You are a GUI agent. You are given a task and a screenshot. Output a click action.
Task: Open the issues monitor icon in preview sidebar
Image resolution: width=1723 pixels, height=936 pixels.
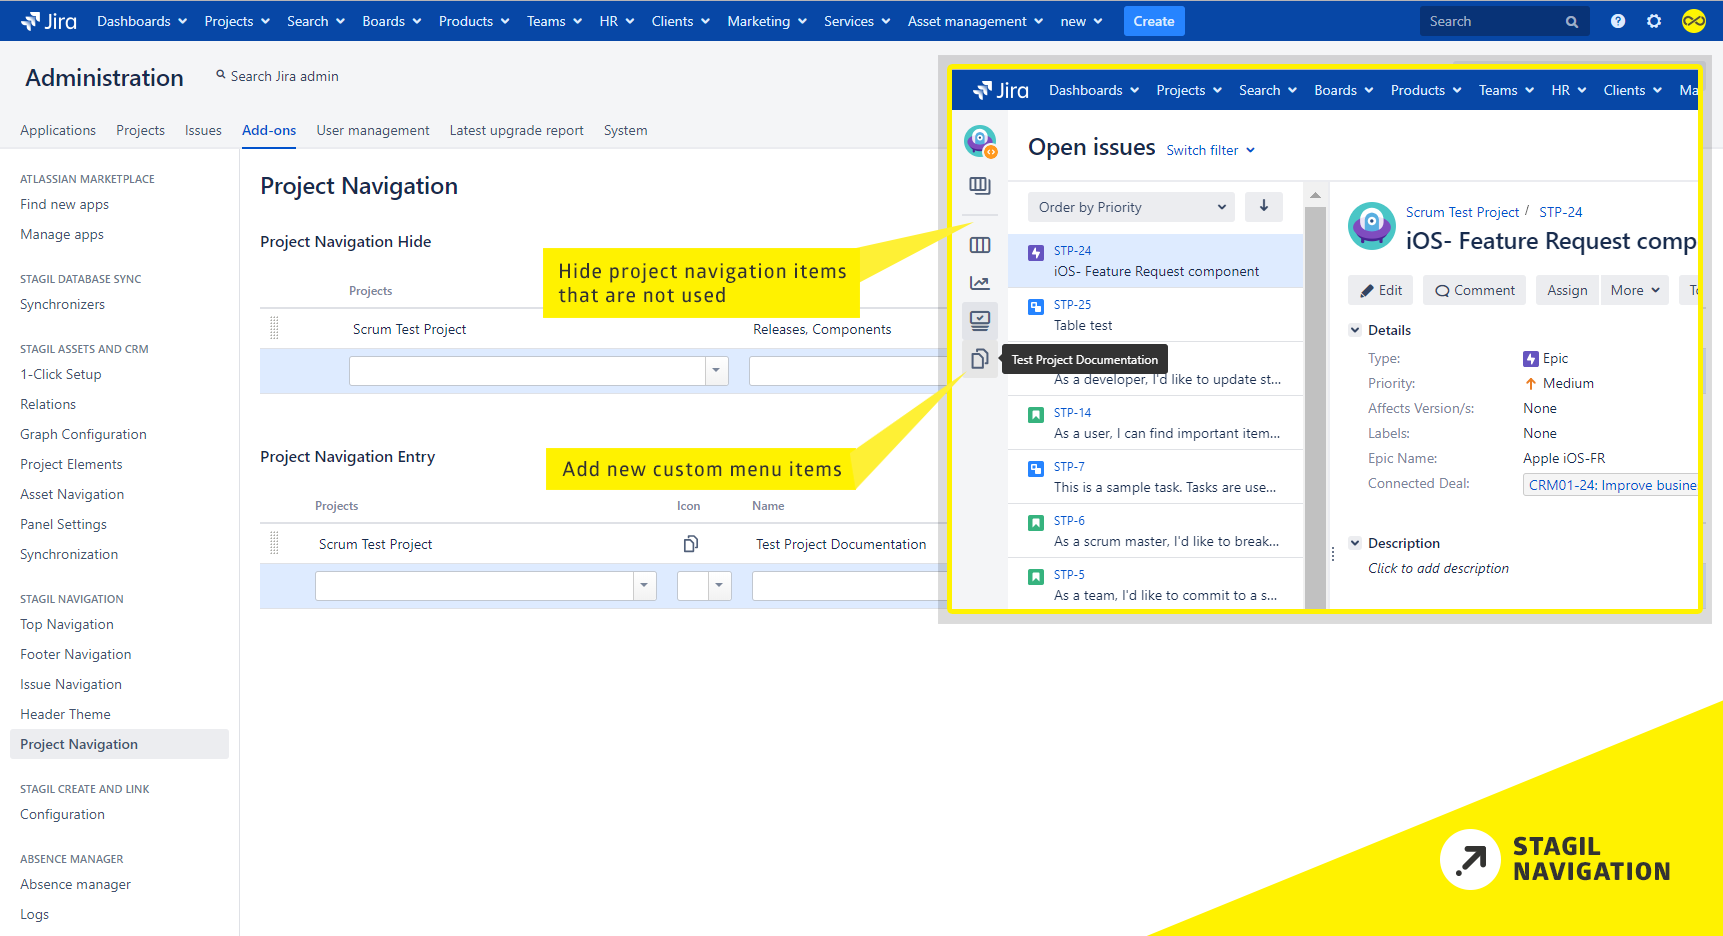point(980,320)
